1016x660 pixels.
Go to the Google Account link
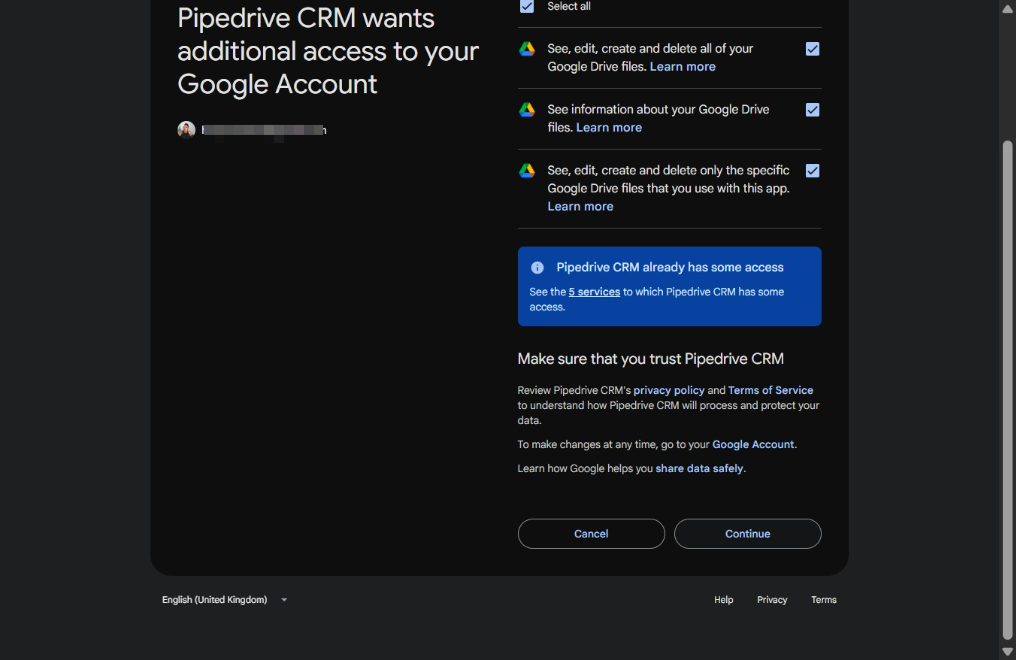[753, 445]
